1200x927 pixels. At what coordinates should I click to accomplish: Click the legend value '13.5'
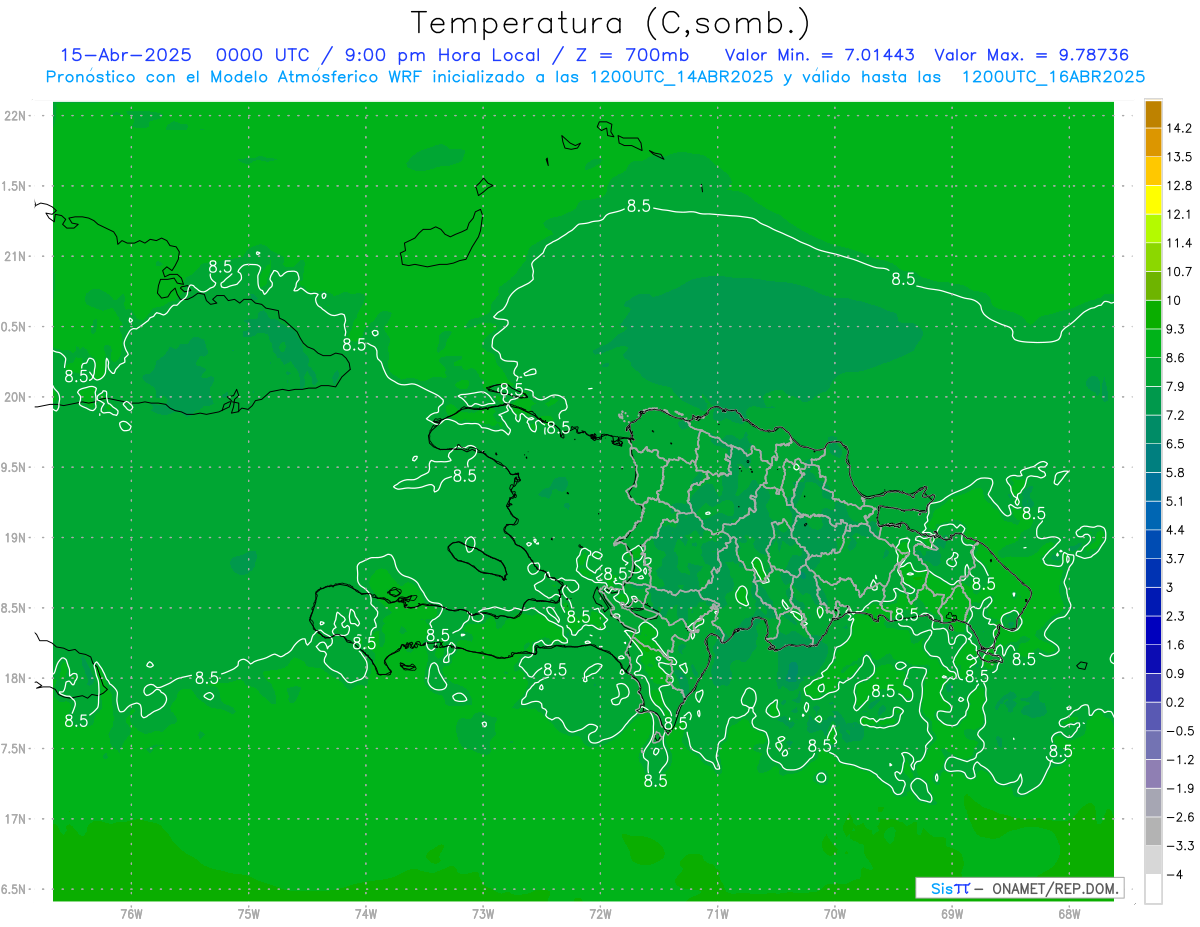click(1179, 157)
